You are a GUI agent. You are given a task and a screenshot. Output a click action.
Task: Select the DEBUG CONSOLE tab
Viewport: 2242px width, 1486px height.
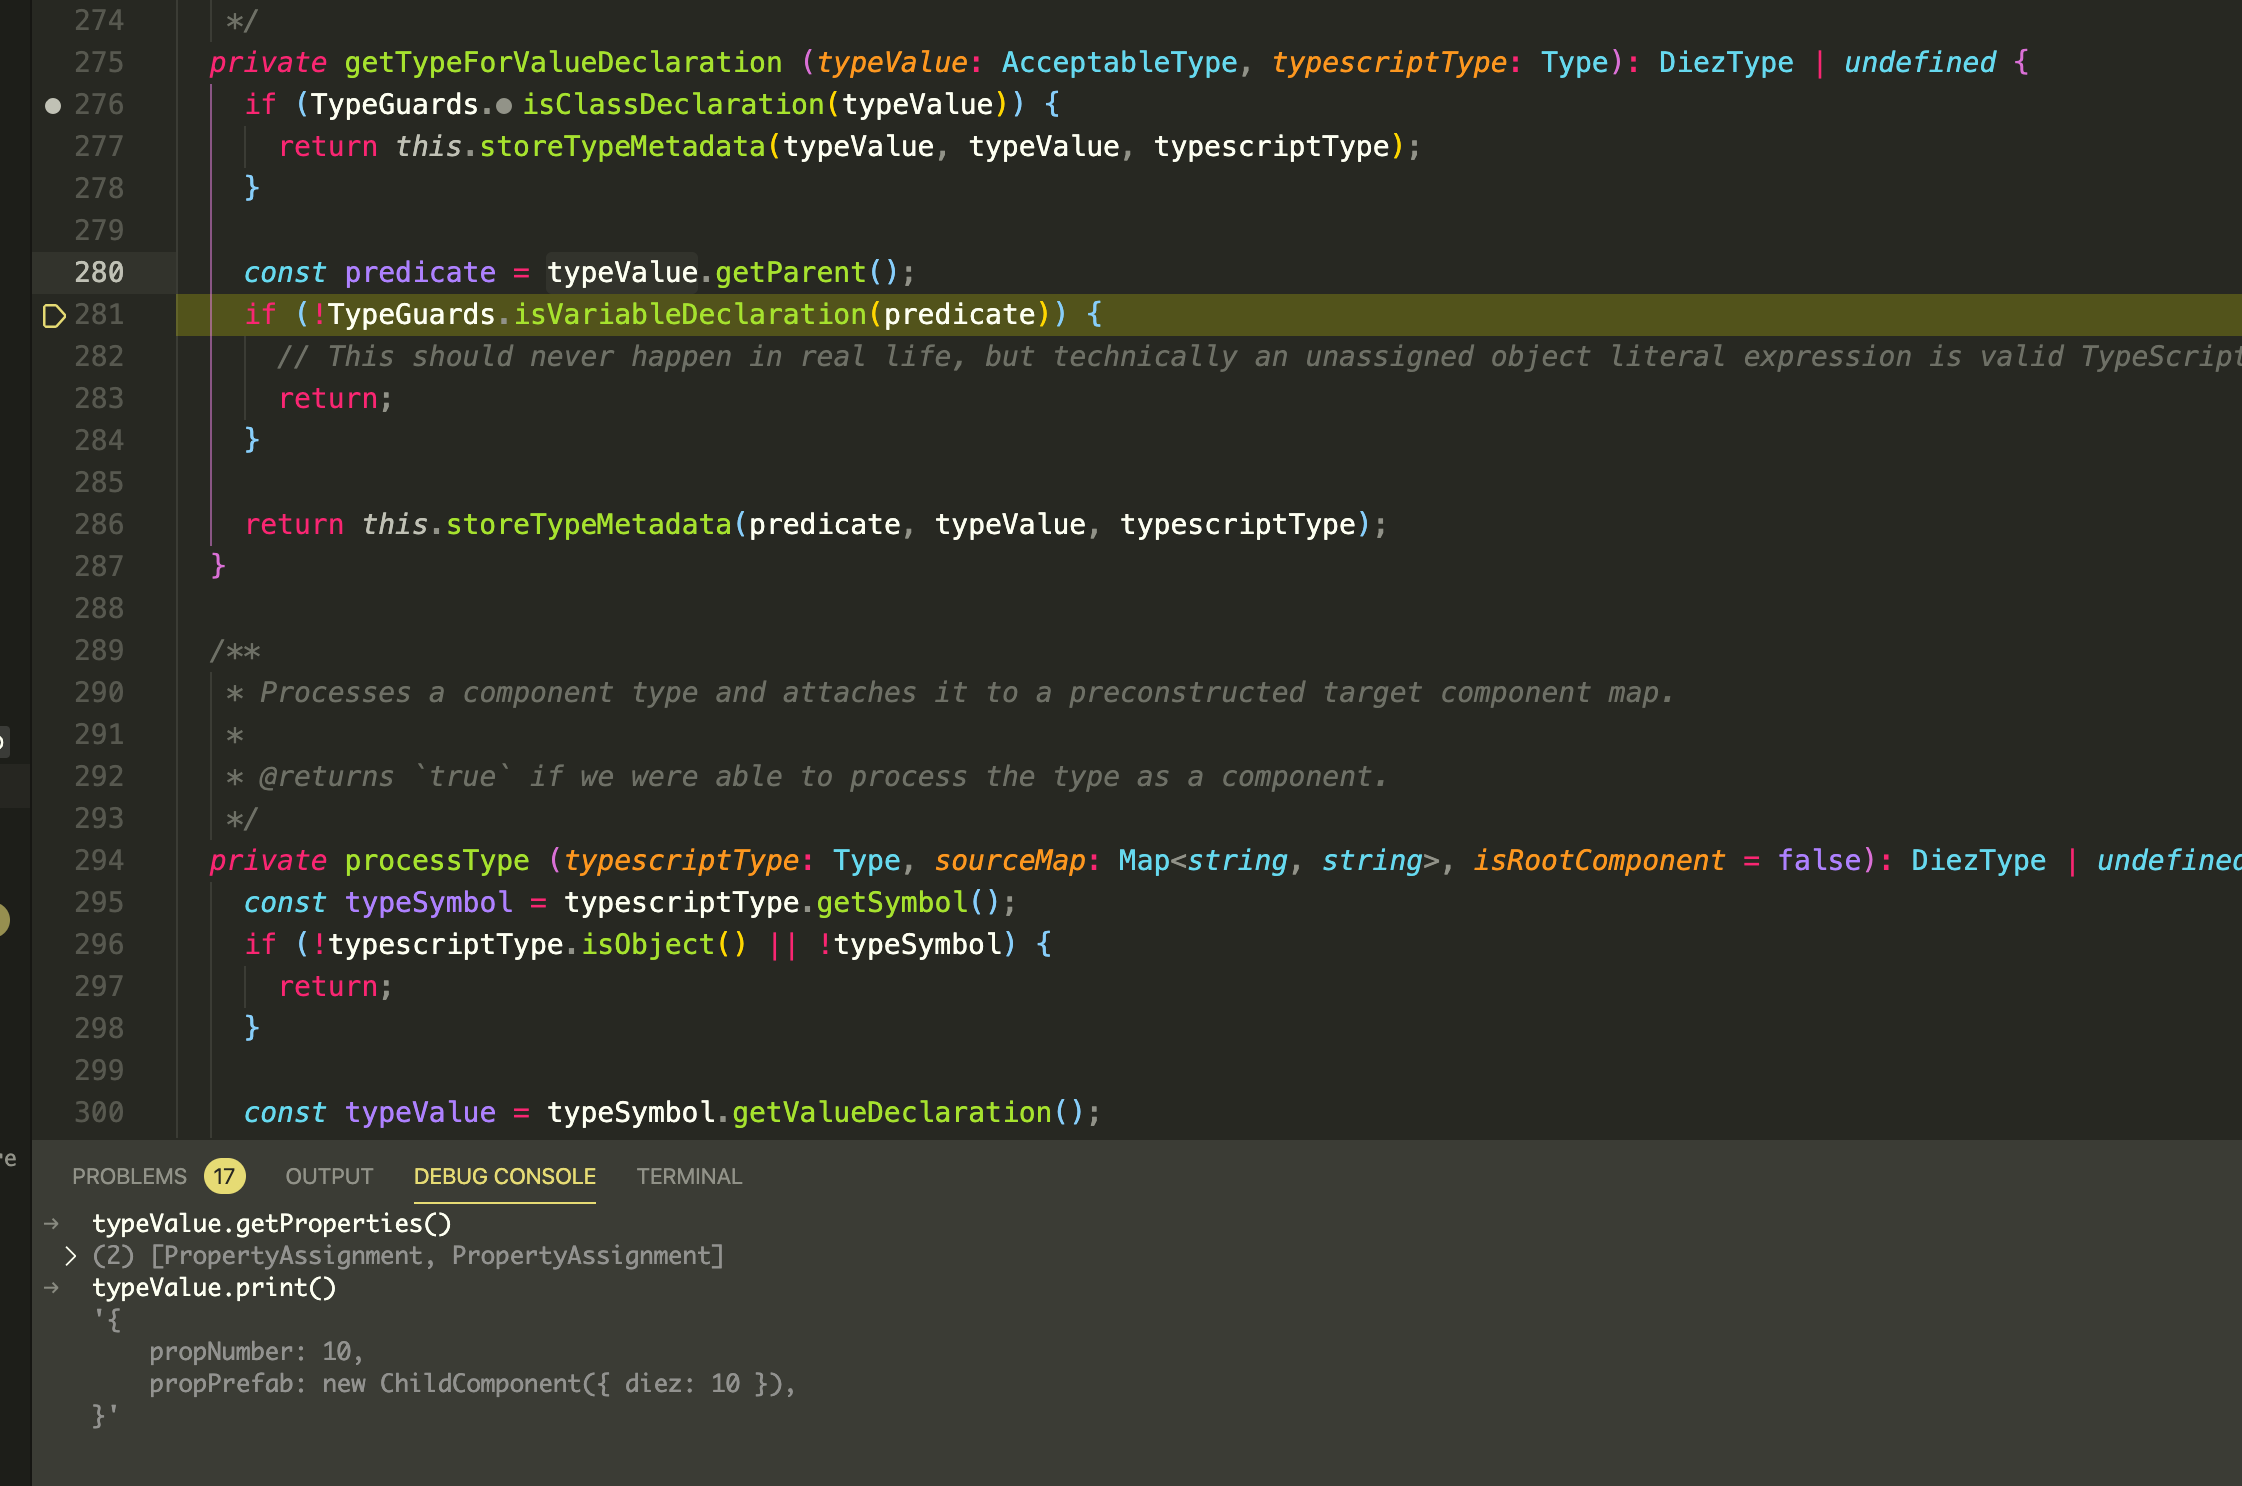coord(504,1176)
